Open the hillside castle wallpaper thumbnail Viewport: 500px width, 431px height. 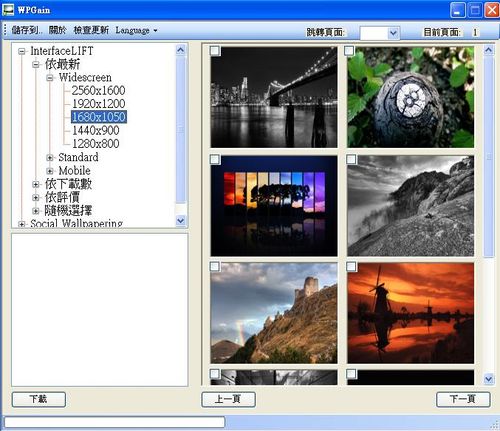click(x=274, y=313)
